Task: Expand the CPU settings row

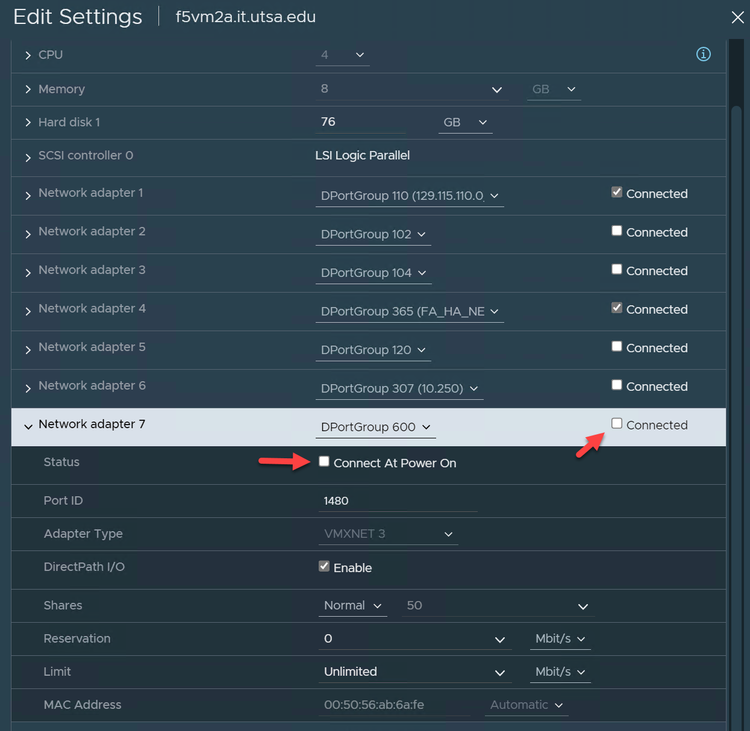Action: click(x=28, y=55)
